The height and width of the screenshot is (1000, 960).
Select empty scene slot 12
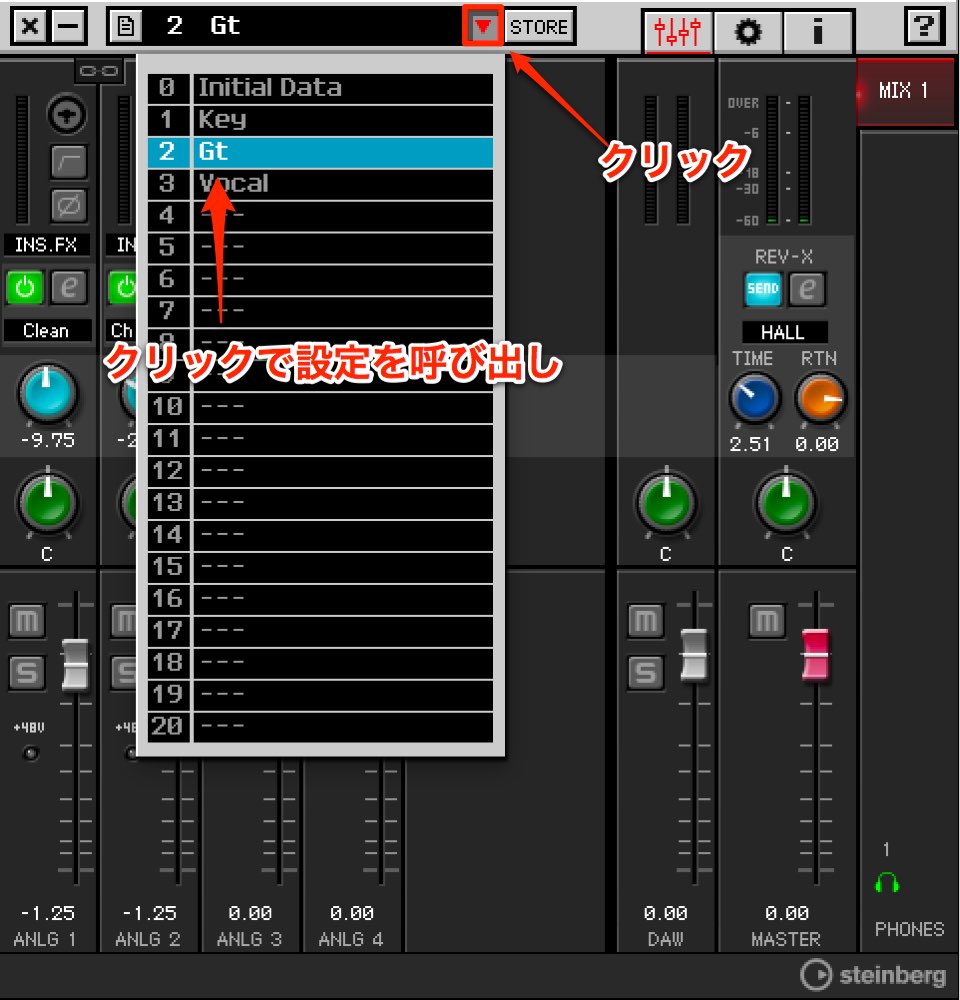(x=320, y=471)
